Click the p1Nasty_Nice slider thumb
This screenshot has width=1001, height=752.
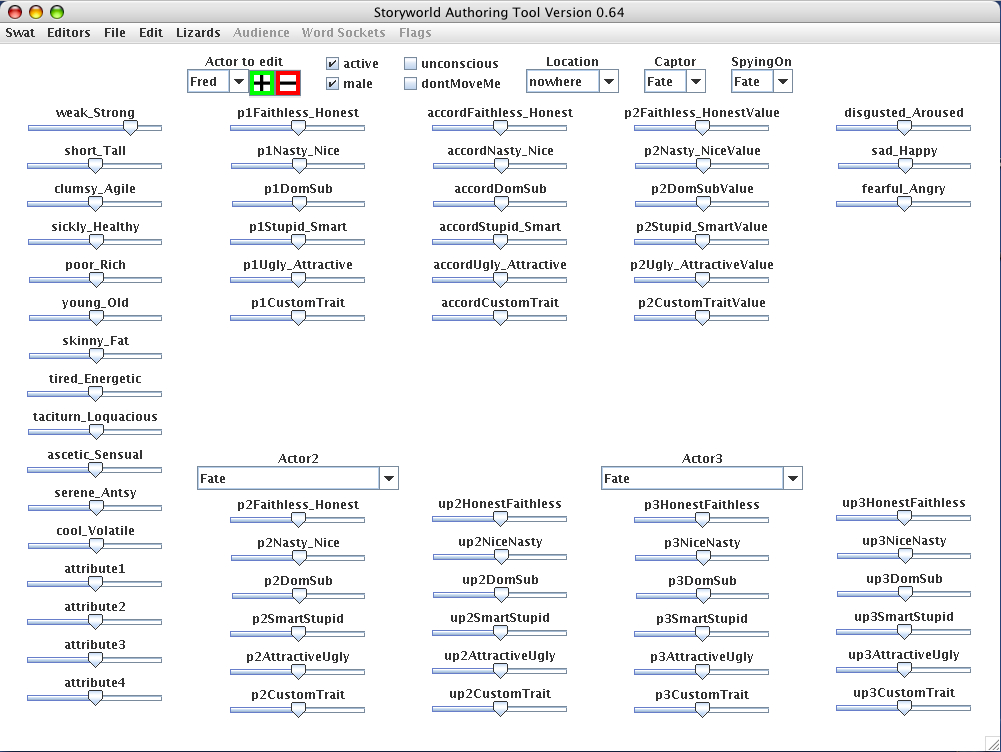pyautogui.click(x=298, y=166)
